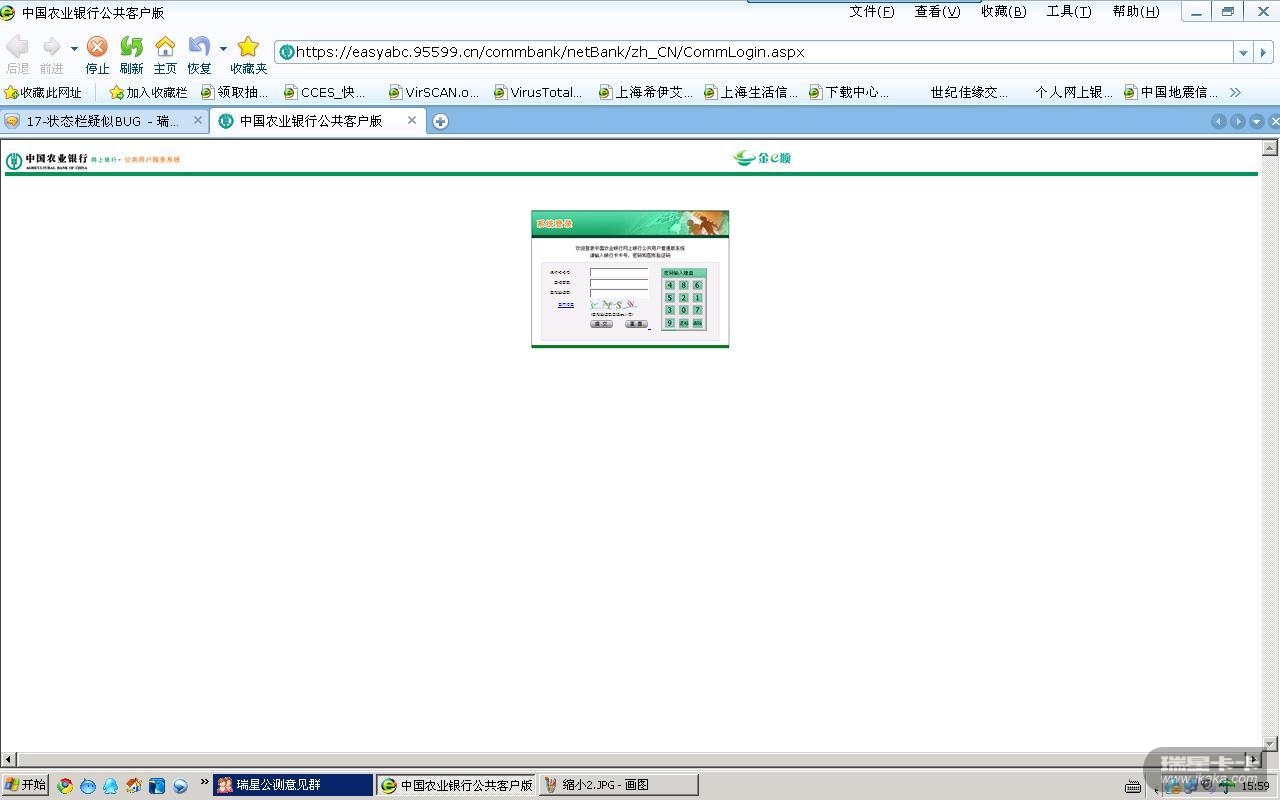Open the tab list dropdown arrow
Screen dimensions: 1280x800
click(1257, 121)
